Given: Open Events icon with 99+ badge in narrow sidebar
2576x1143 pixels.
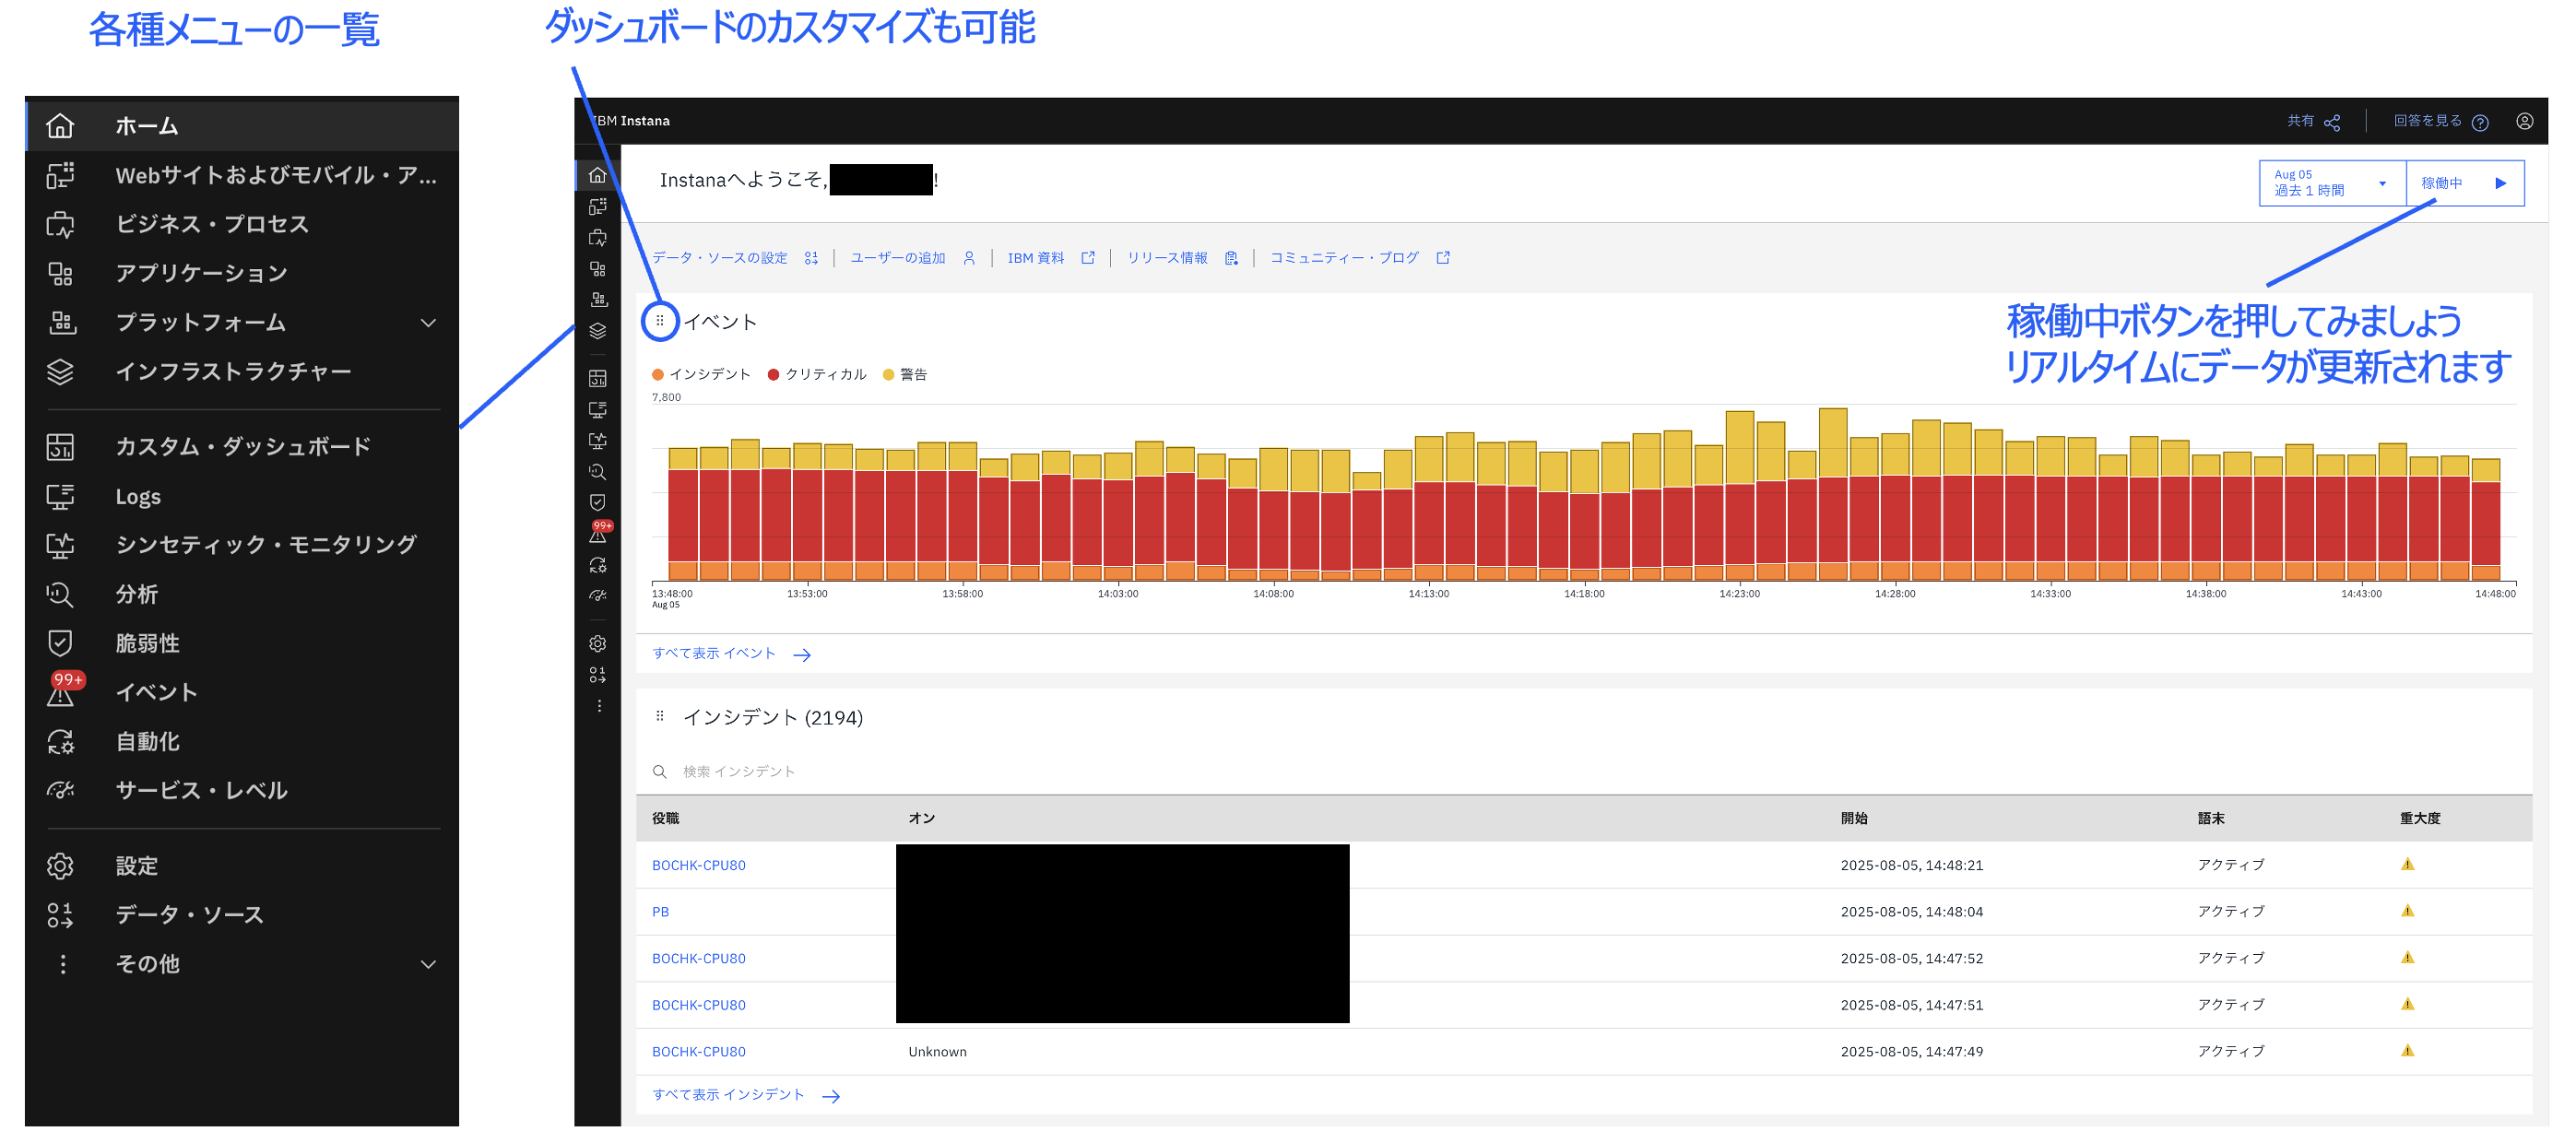Looking at the screenshot, I should pyautogui.click(x=598, y=533).
